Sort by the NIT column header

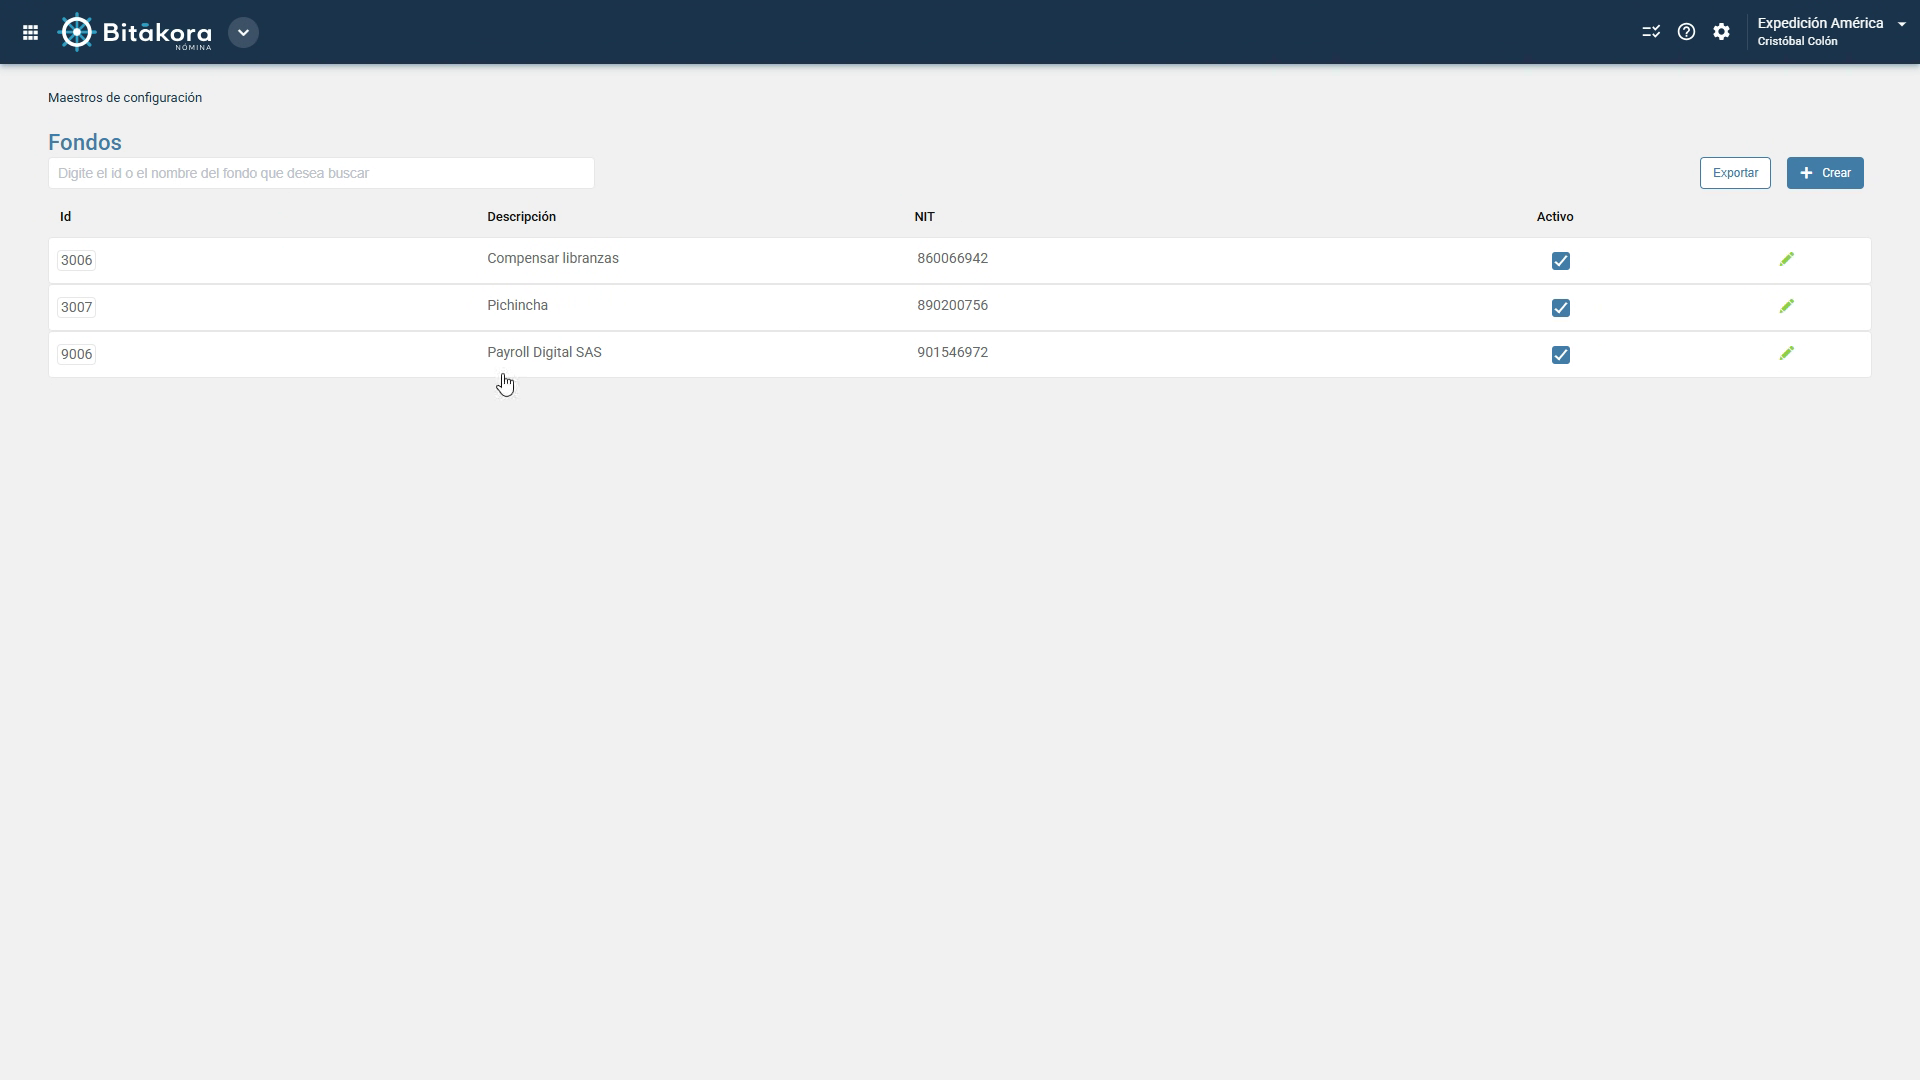click(924, 217)
